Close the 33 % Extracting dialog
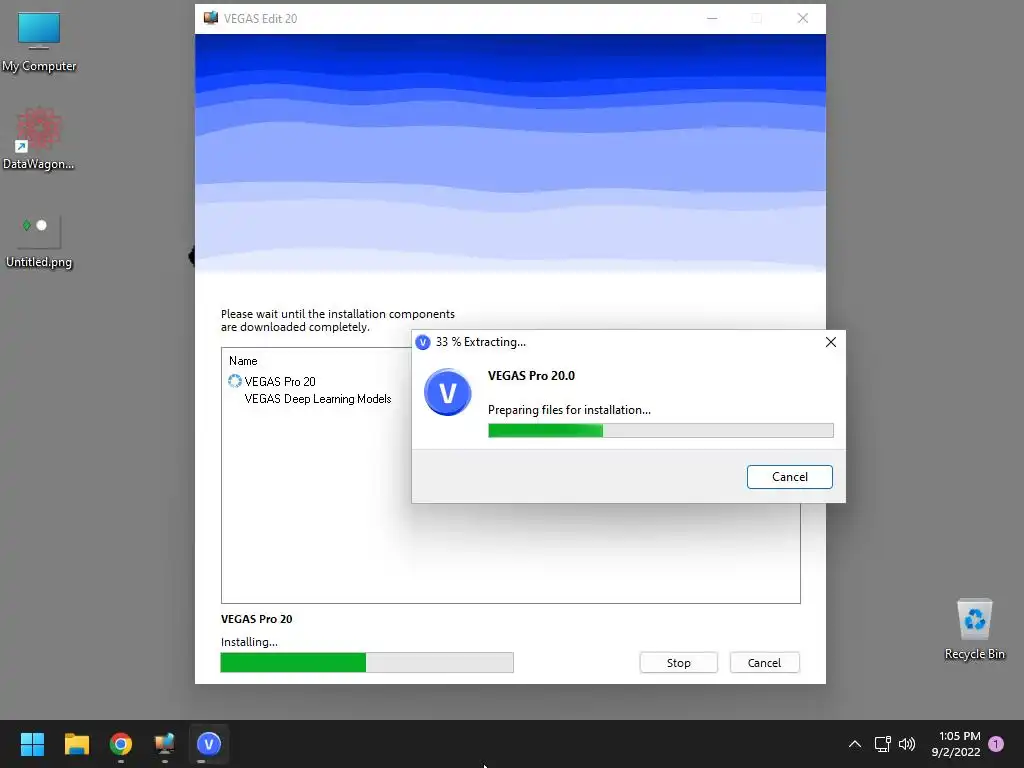 [x=831, y=342]
